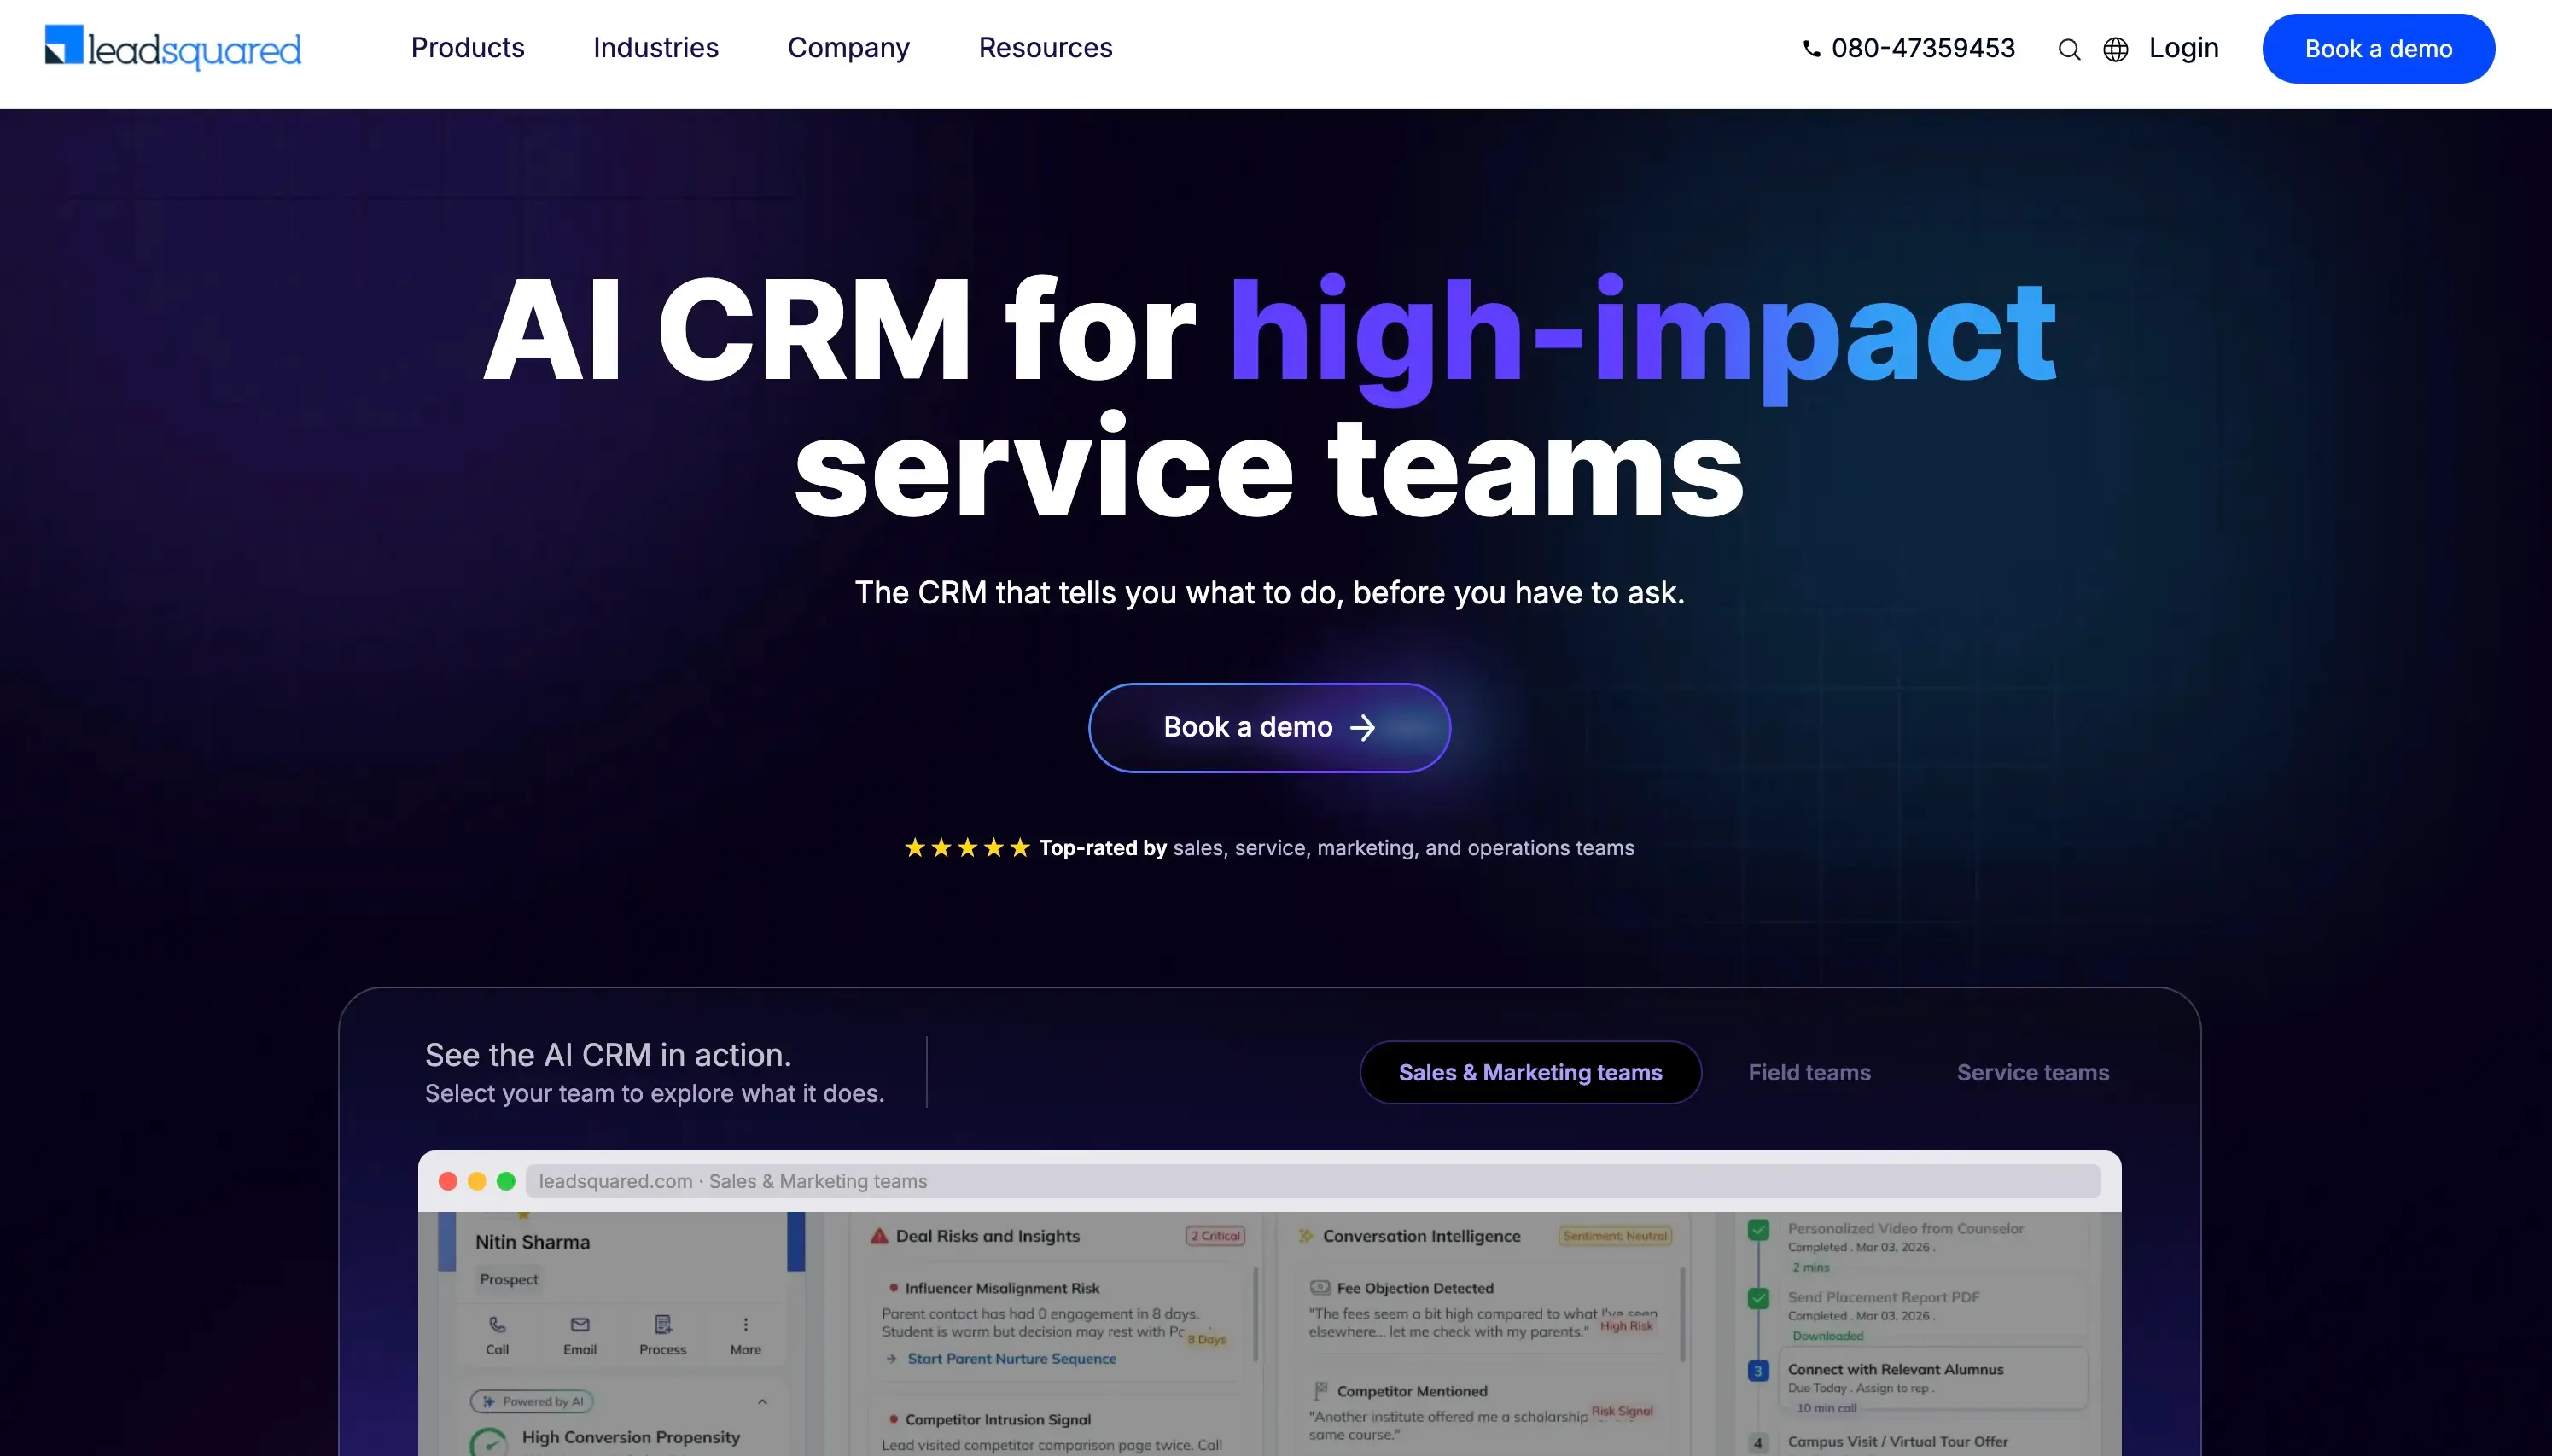This screenshot has height=1456, width=2552.
Task: Click the green dot in mock browser
Action: pyautogui.click(x=506, y=1181)
